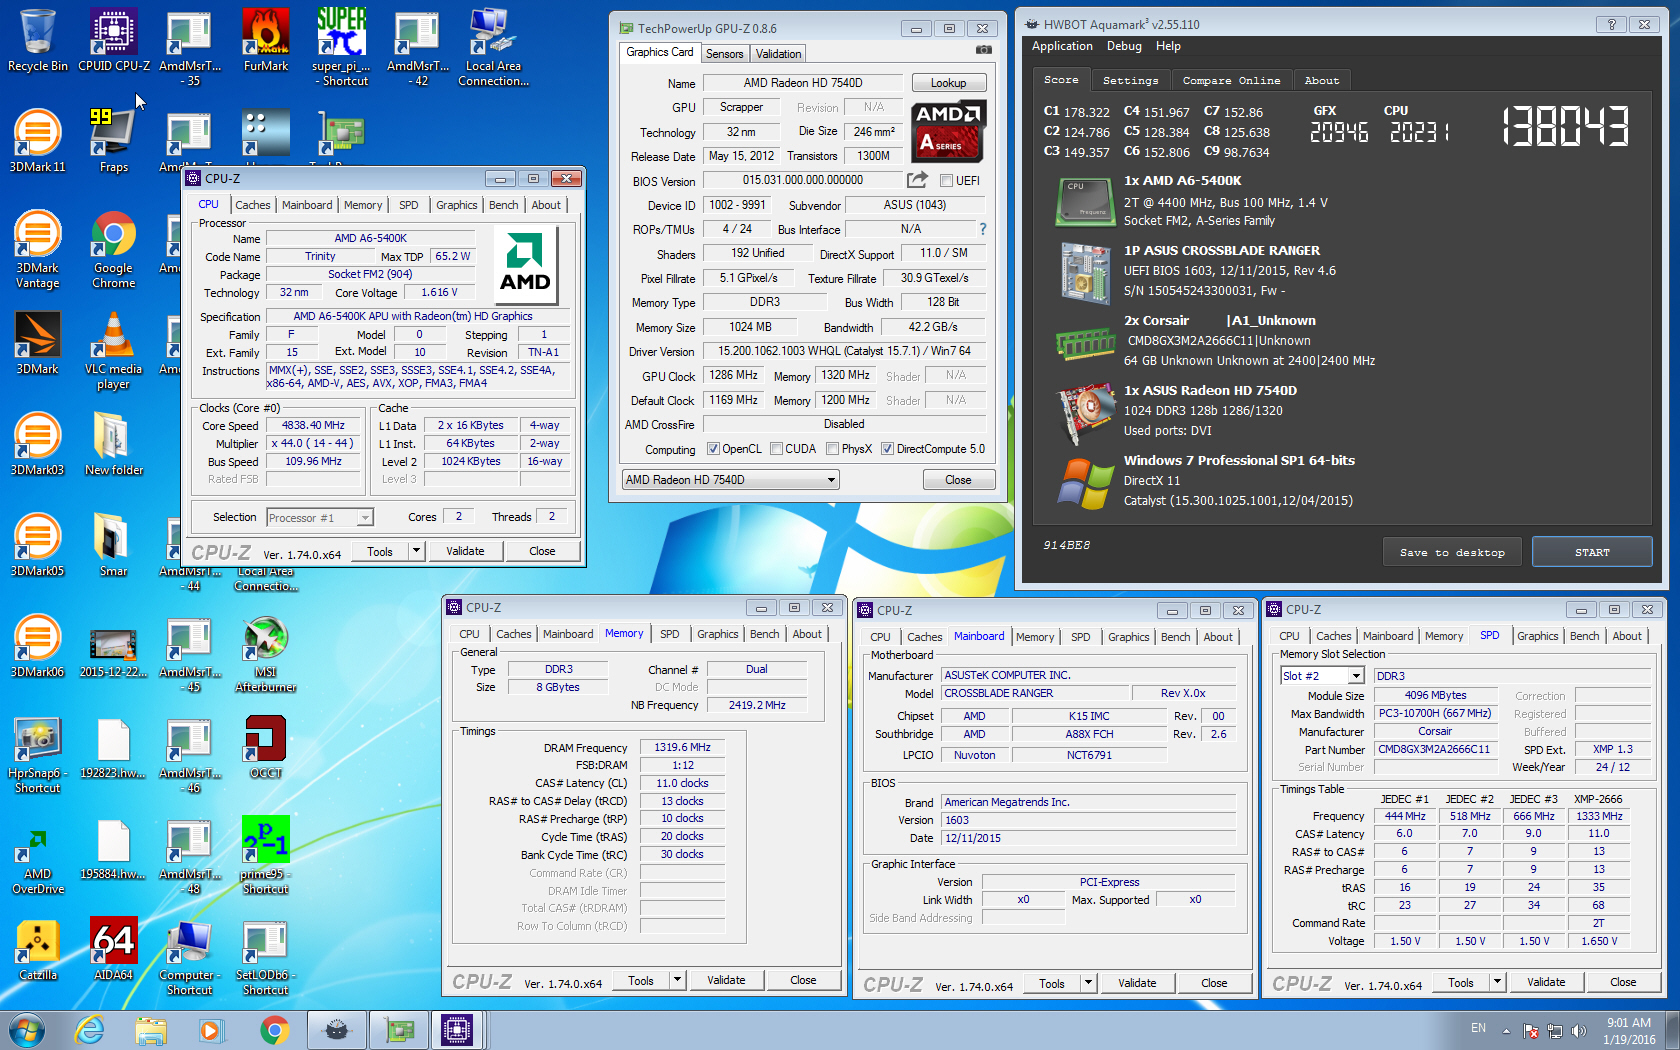The height and width of the screenshot is (1050, 1680).
Task: Toggle DirectCompute 5.0 checkbox
Action: click(887, 449)
